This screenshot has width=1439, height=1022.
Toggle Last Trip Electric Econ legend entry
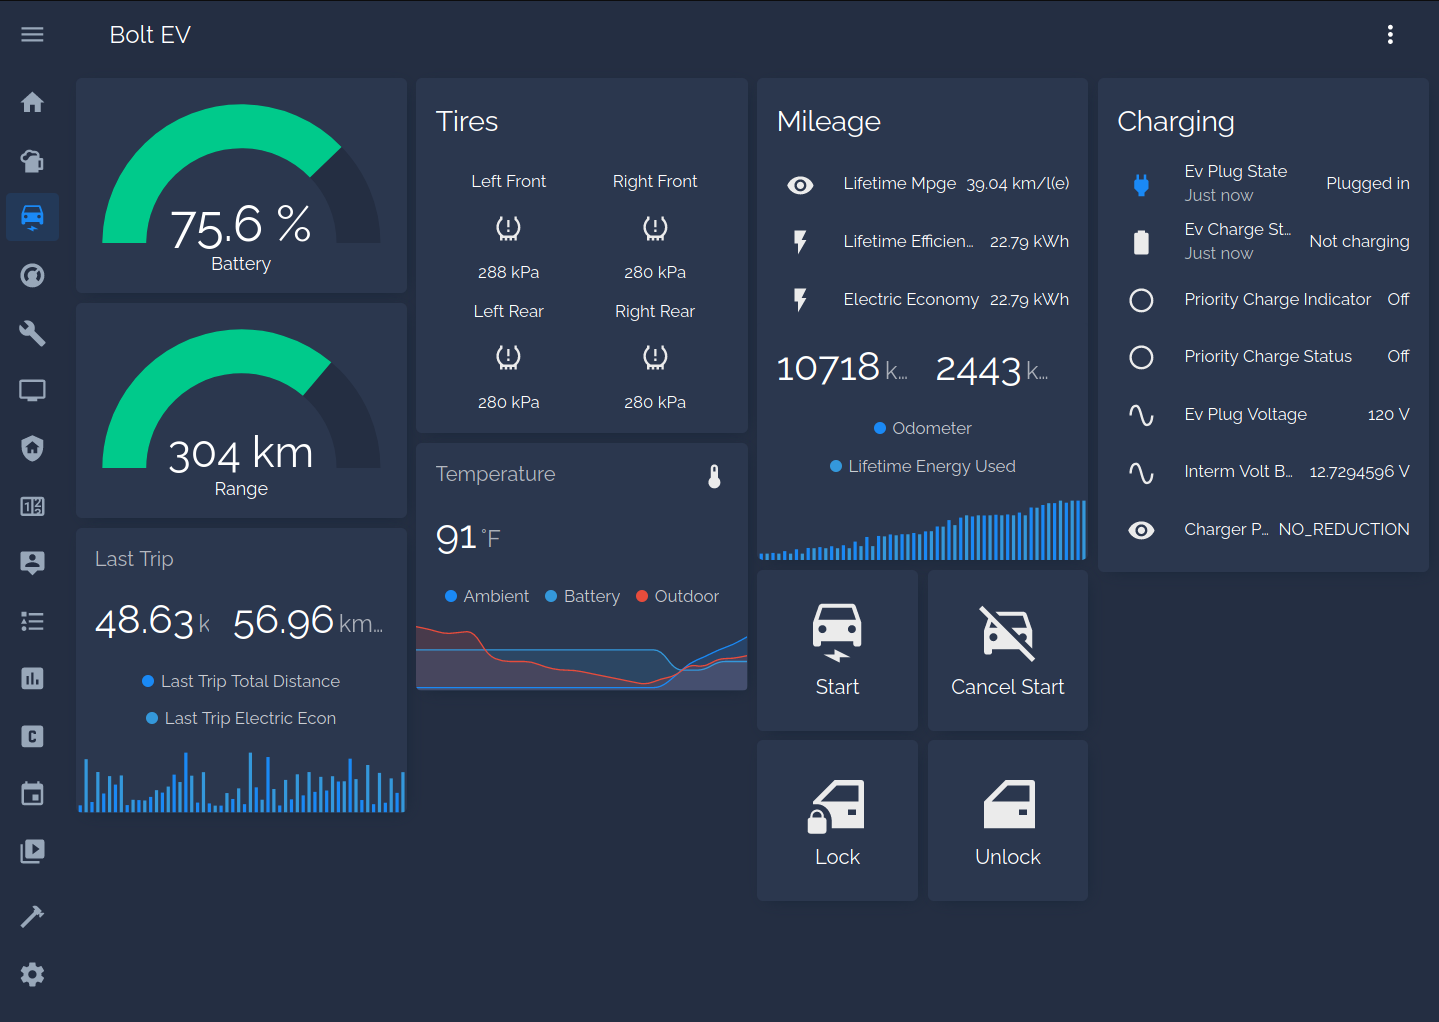coord(241,718)
